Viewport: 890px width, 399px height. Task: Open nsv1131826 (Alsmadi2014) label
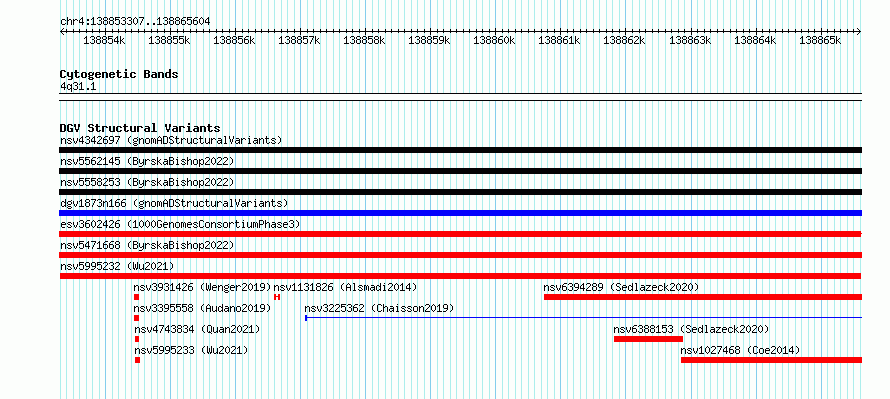coord(345,287)
